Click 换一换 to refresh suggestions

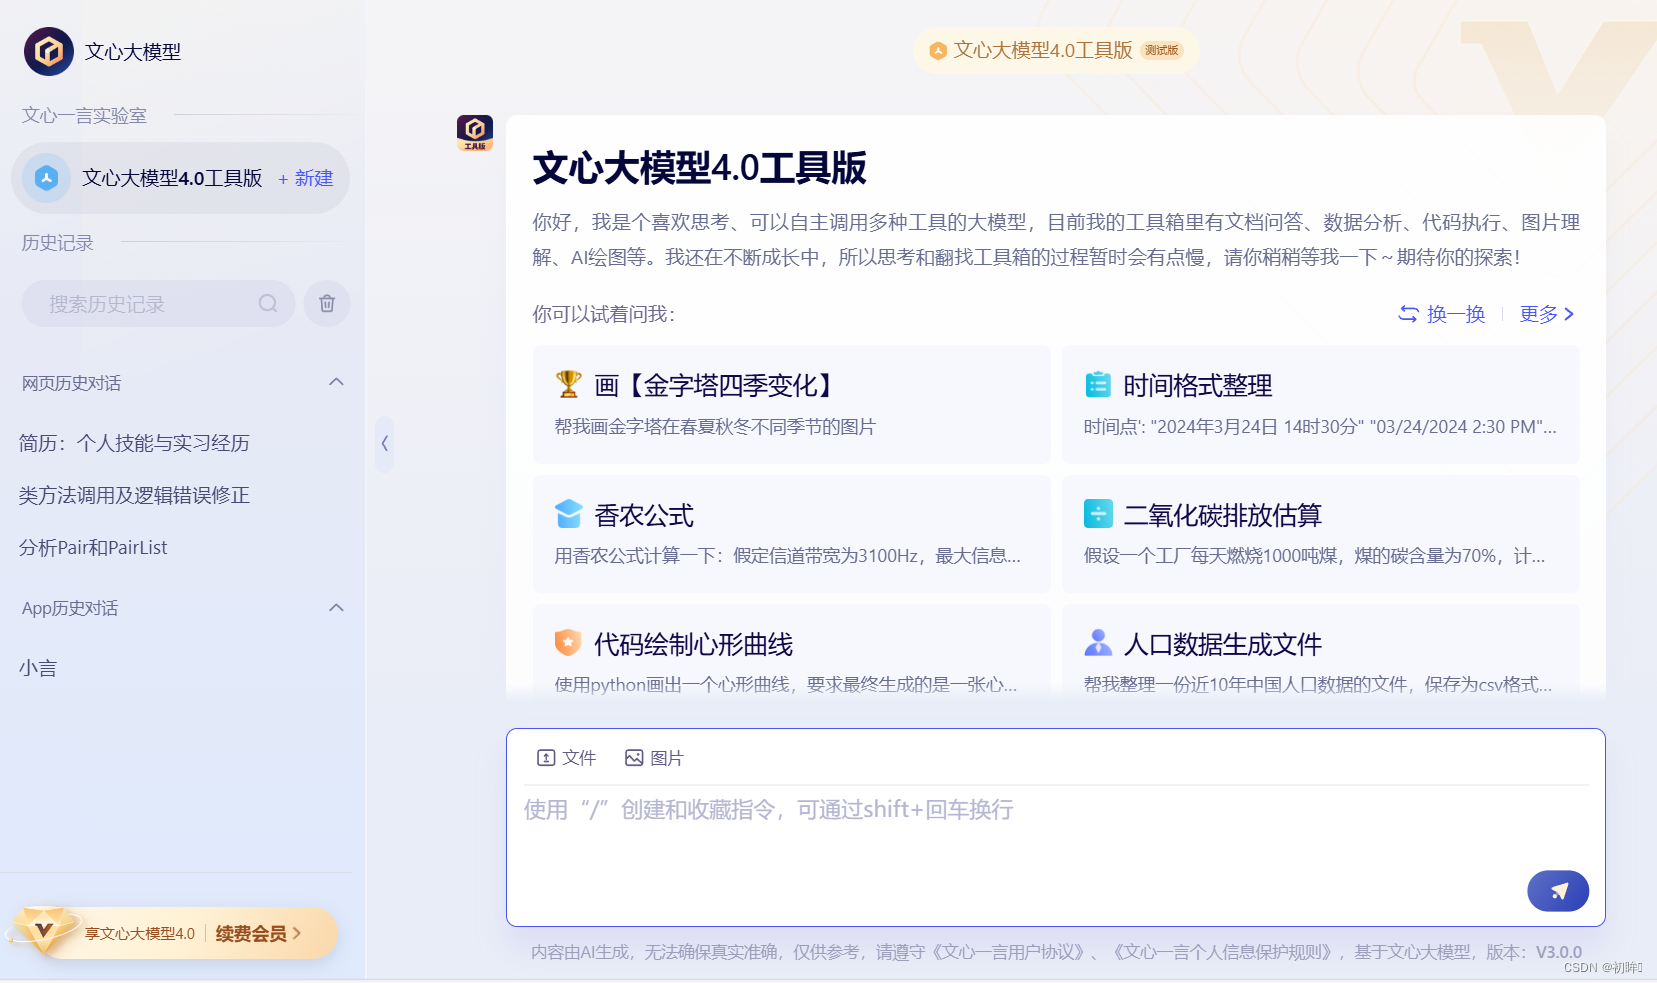[x=1456, y=314]
